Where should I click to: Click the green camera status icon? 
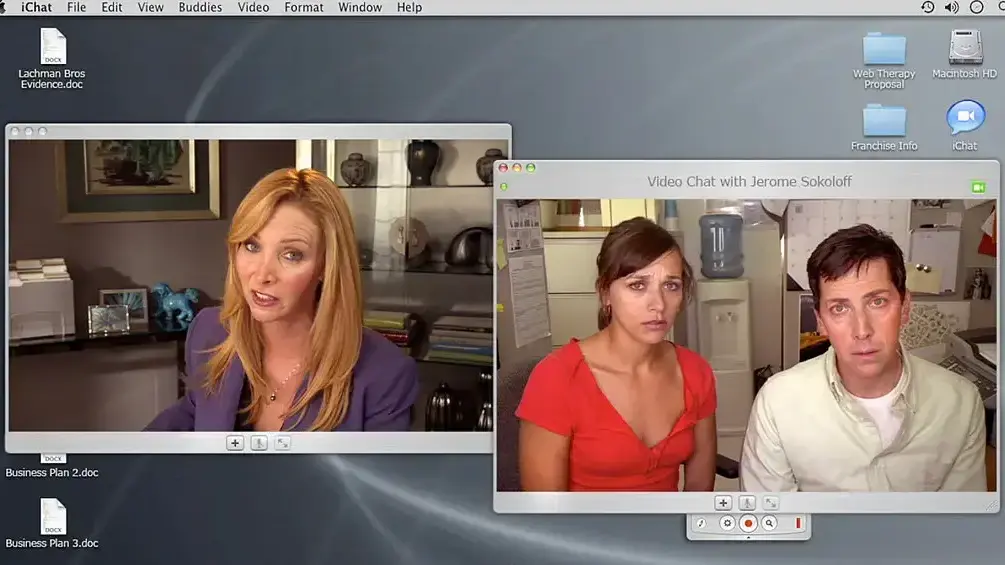point(979,187)
